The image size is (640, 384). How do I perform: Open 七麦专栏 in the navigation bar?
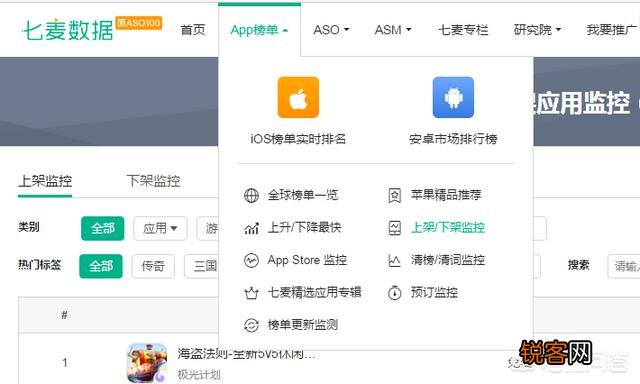(463, 30)
